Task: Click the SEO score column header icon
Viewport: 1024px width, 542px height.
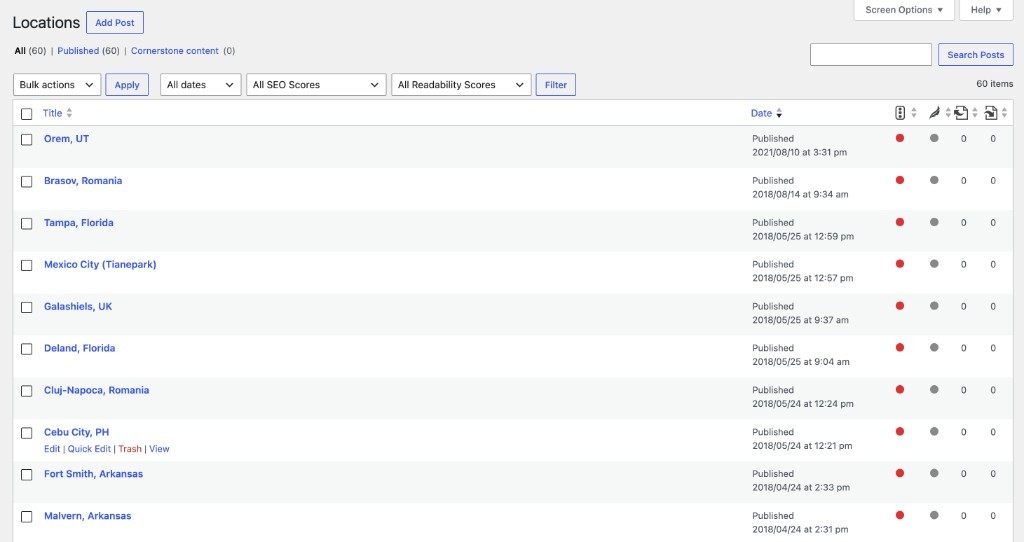Action: point(900,113)
